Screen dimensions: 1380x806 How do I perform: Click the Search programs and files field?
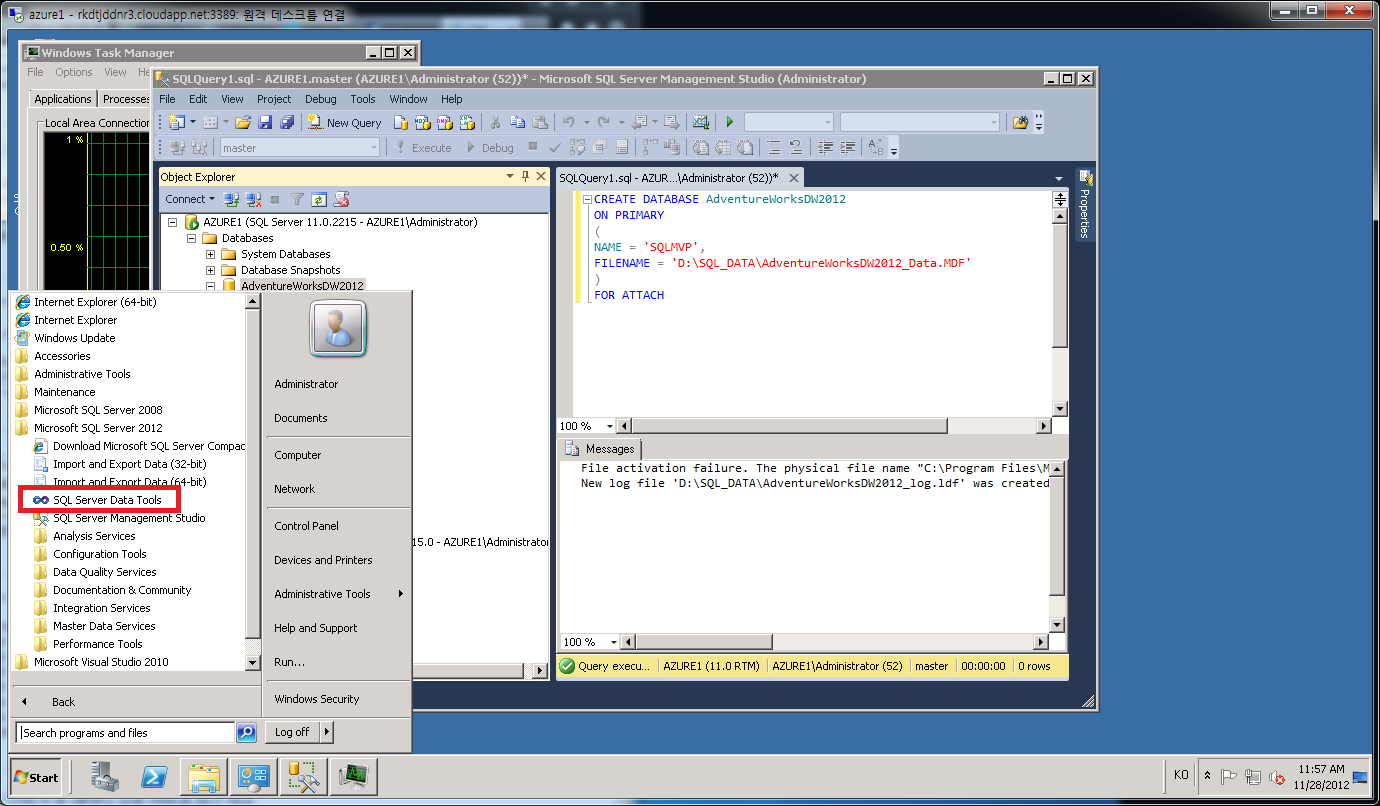click(126, 733)
